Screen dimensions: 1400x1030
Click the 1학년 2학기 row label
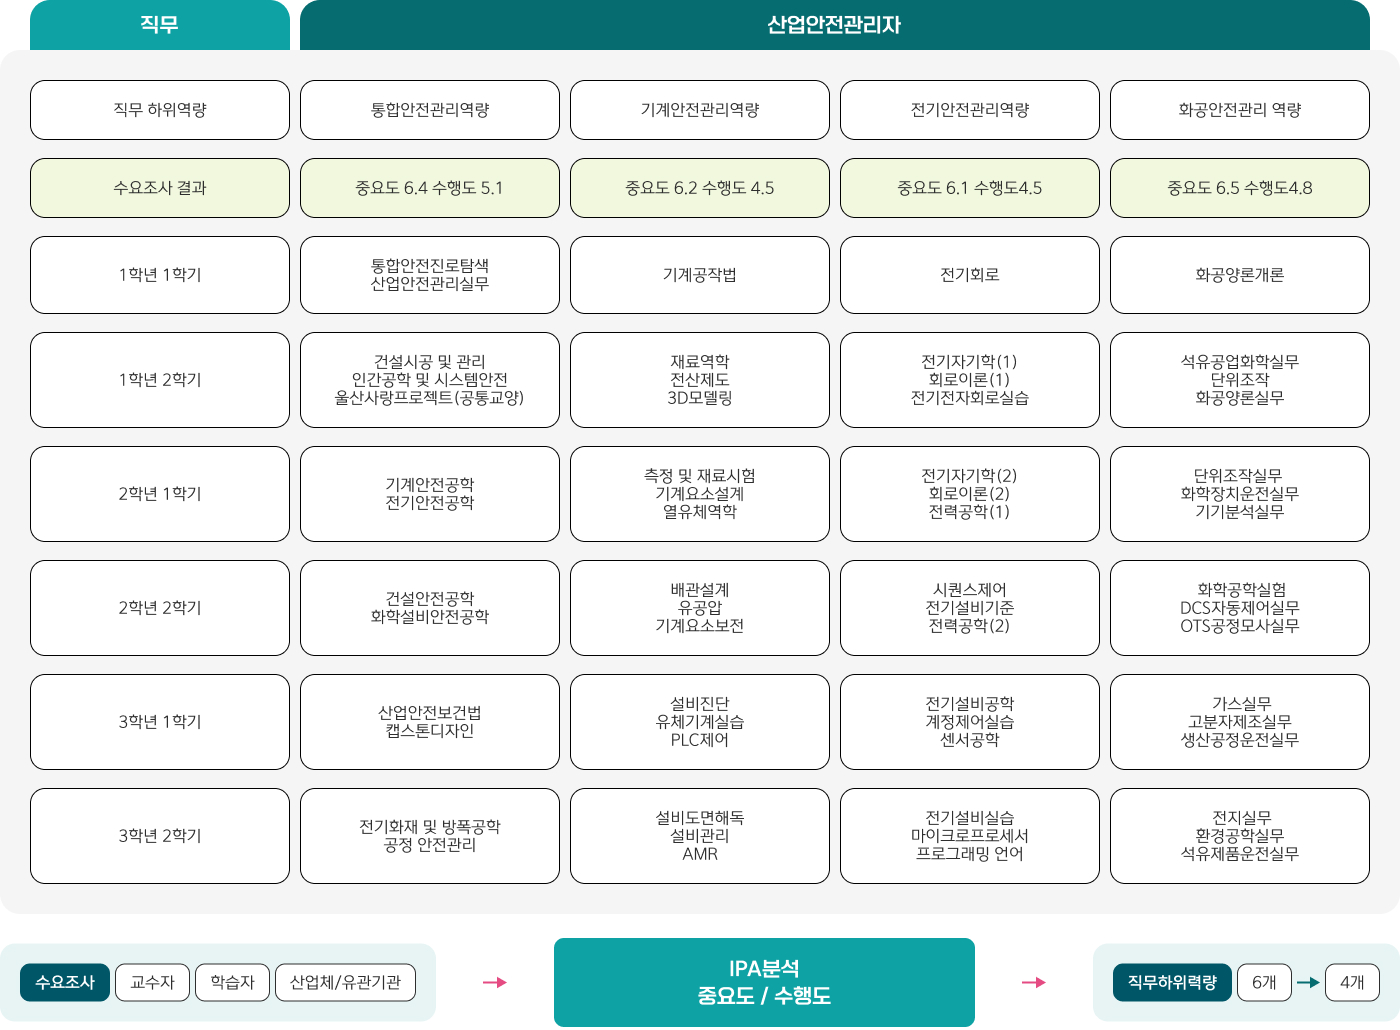tap(160, 380)
